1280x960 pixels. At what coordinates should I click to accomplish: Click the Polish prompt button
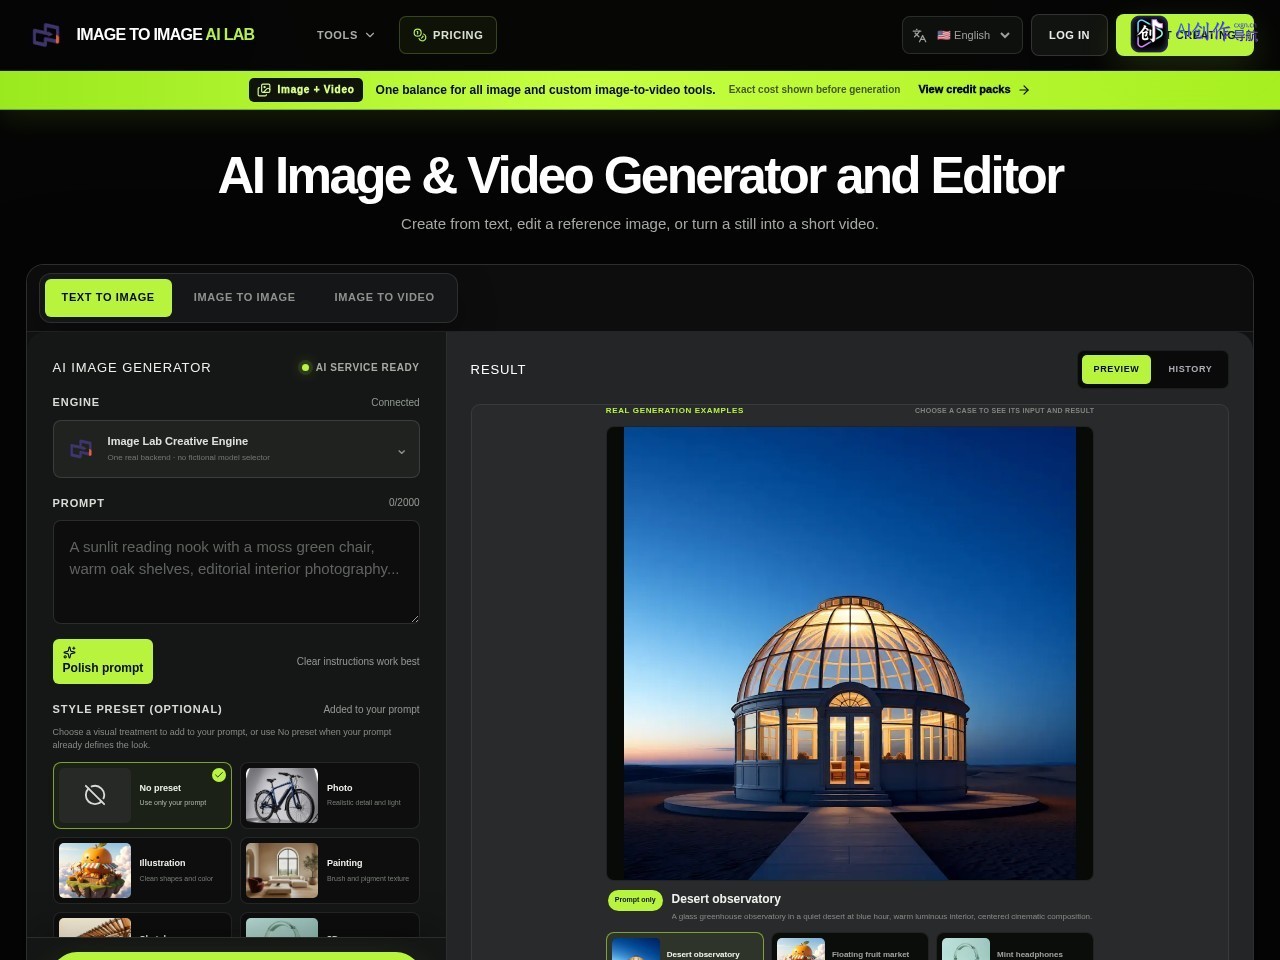pos(103,661)
